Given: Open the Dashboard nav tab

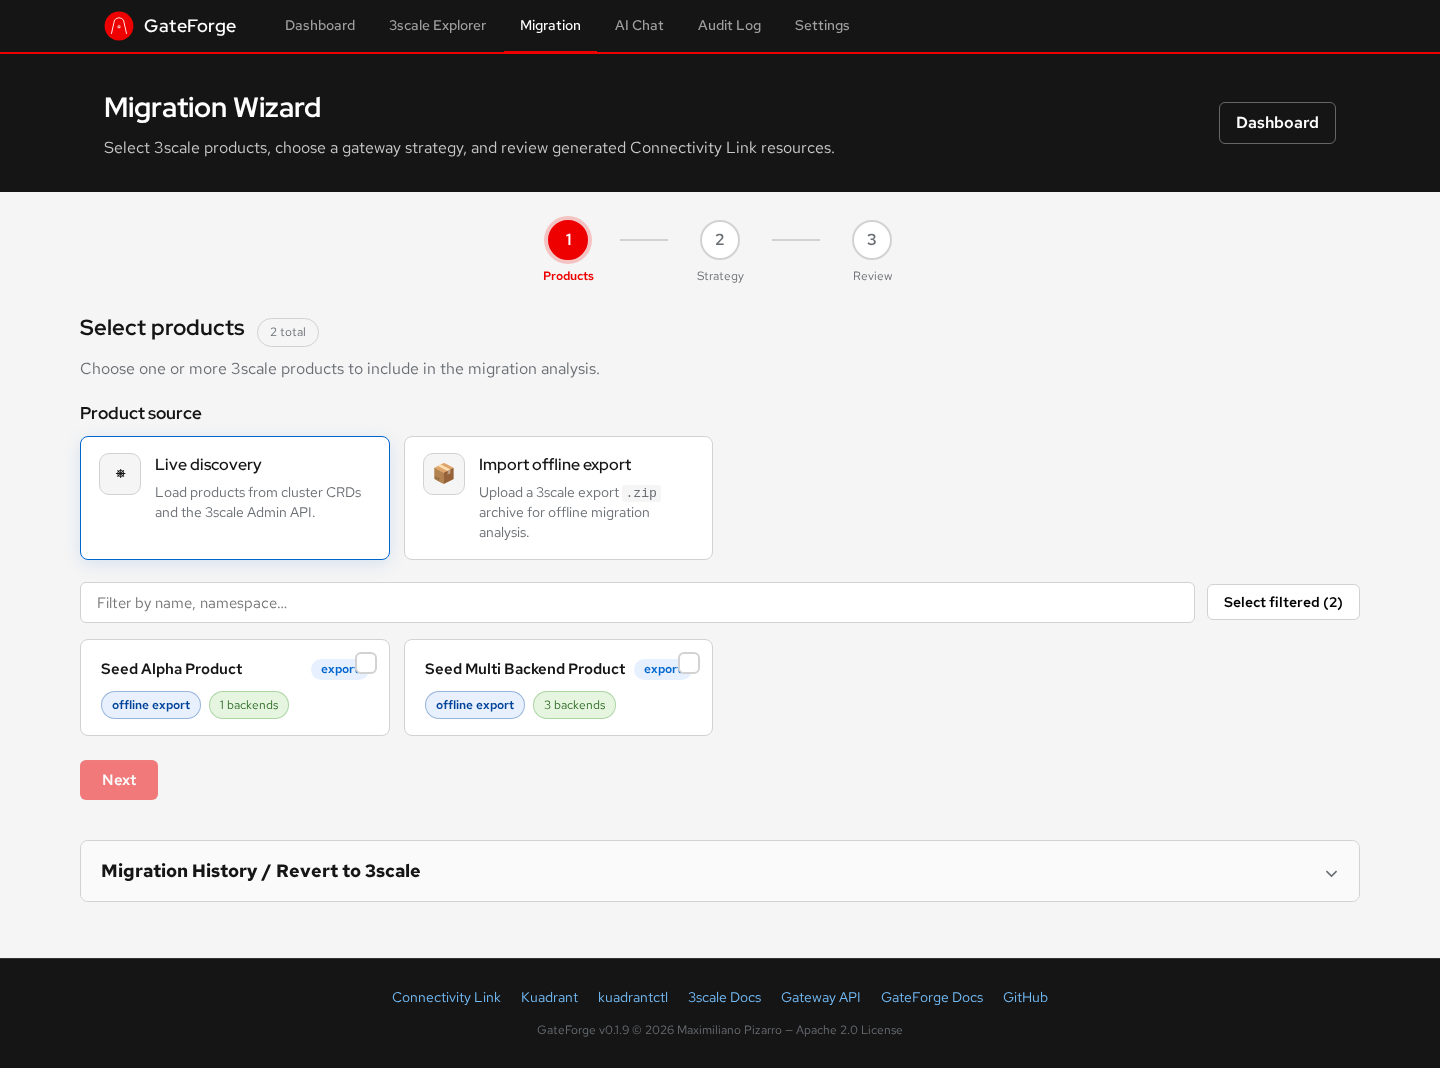Looking at the screenshot, I should 320,26.
